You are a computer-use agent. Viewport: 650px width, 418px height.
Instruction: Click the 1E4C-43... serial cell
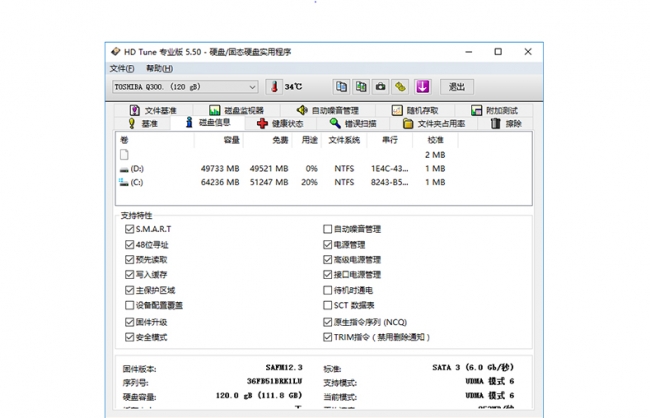coord(389,169)
